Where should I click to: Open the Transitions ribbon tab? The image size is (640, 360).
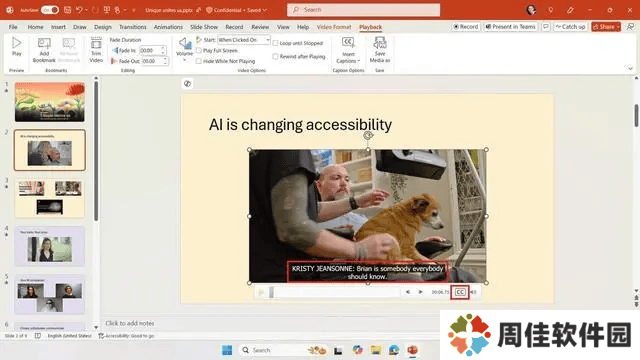point(133,27)
